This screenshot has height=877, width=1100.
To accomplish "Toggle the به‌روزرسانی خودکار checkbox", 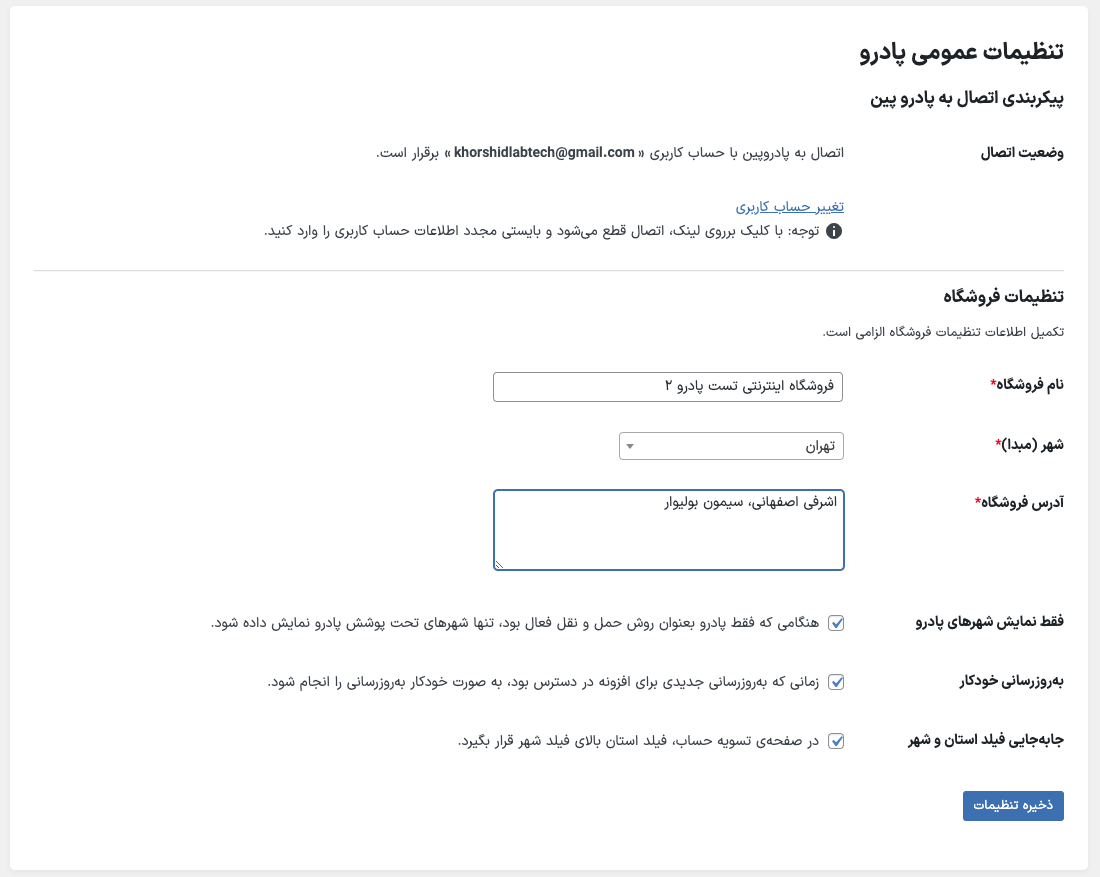I will (x=836, y=682).
